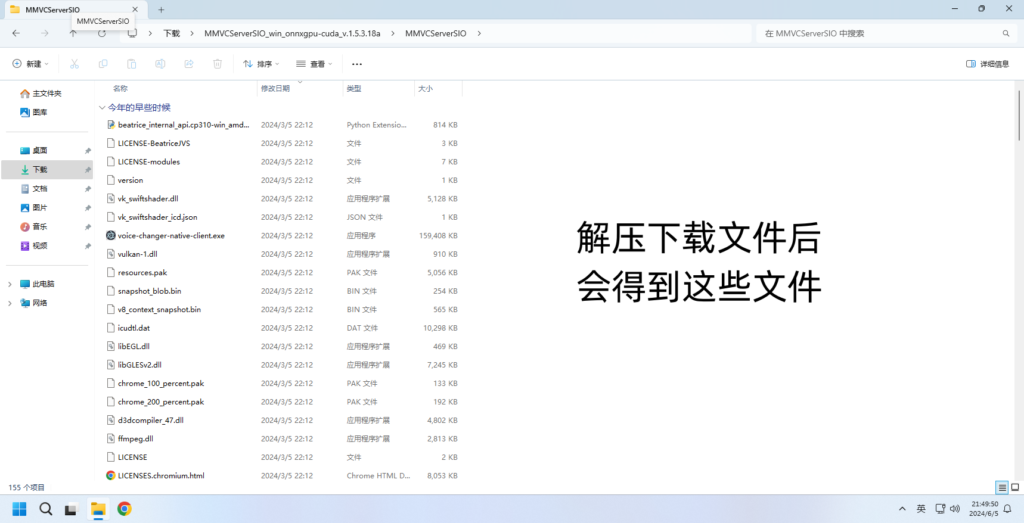Open the Windows Start menu
This screenshot has width=1024, height=523.
[20, 509]
